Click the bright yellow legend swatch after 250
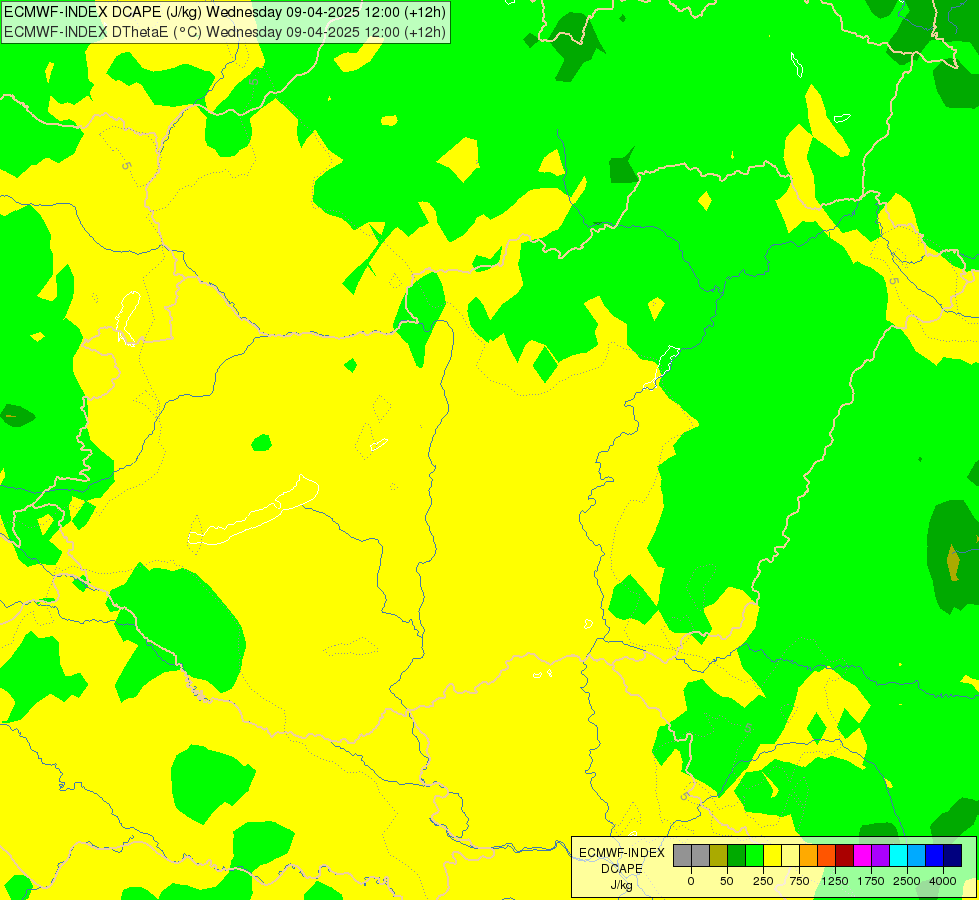This screenshot has height=900, width=979. coord(773,856)
